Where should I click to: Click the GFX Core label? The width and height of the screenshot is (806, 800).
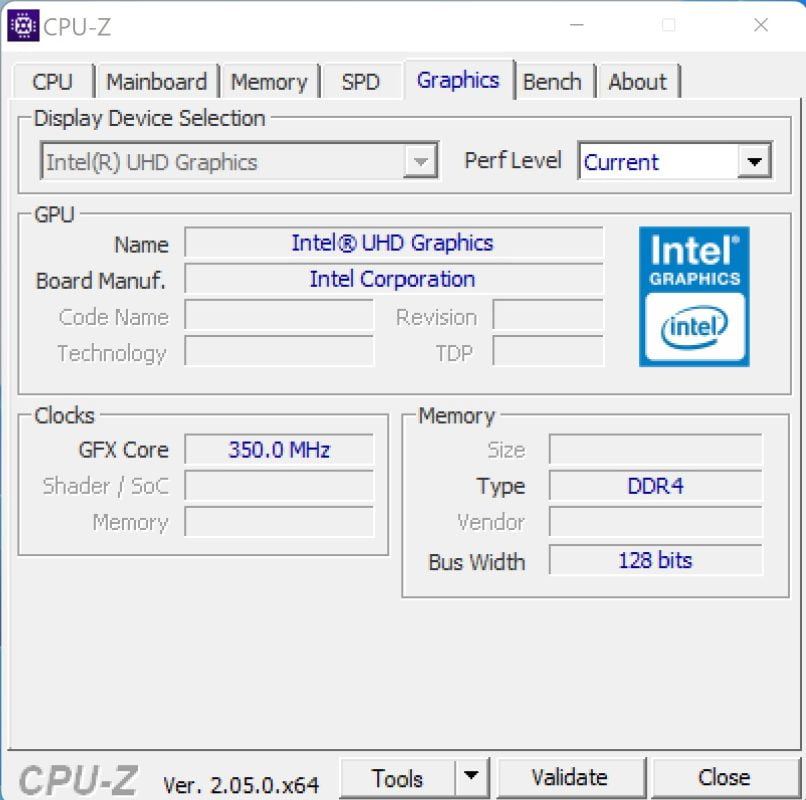click(x=123, y=450)
